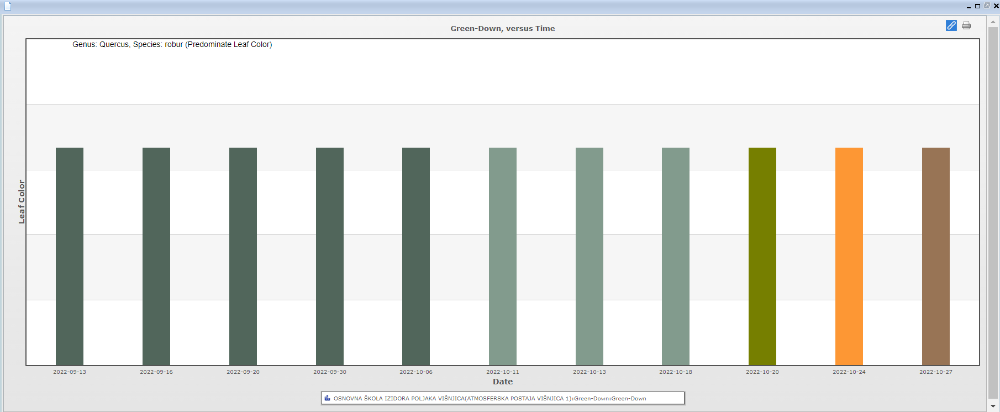The height and width of the screenshot is (412, 1000).
Task: Click the dark green 2022-10-06 bar
Action: pos(416,256)
